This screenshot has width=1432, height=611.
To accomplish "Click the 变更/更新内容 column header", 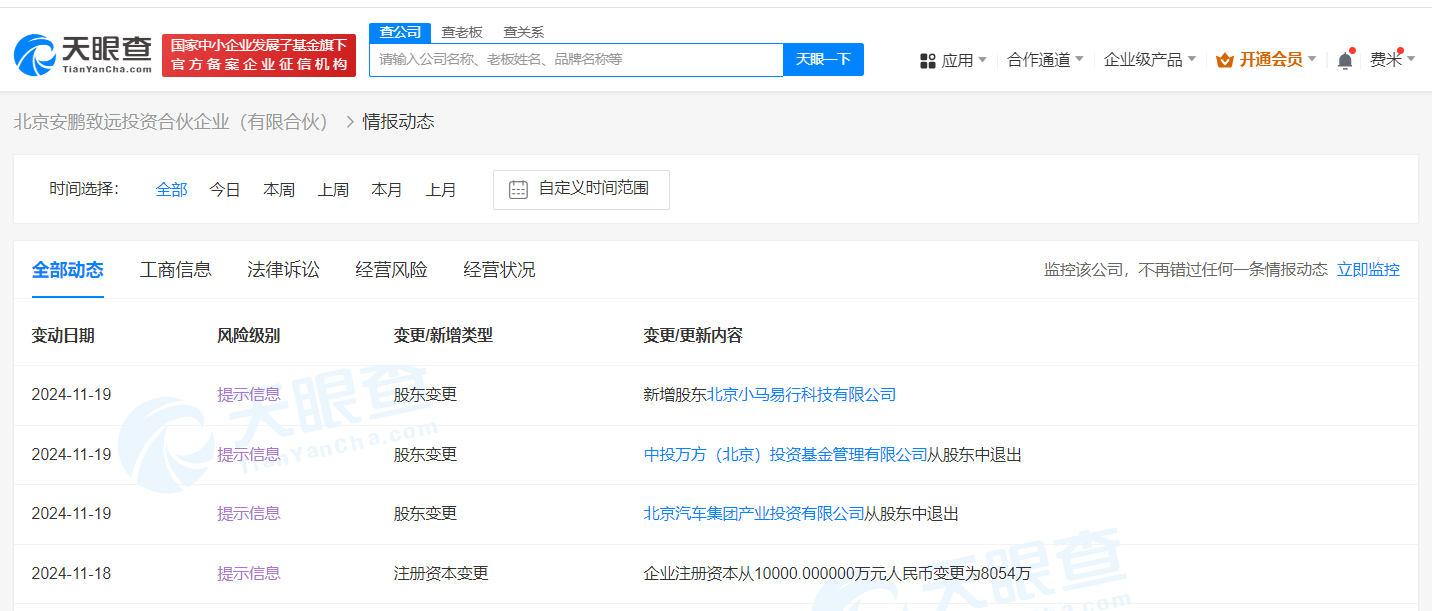I will (x=693, y=336).
